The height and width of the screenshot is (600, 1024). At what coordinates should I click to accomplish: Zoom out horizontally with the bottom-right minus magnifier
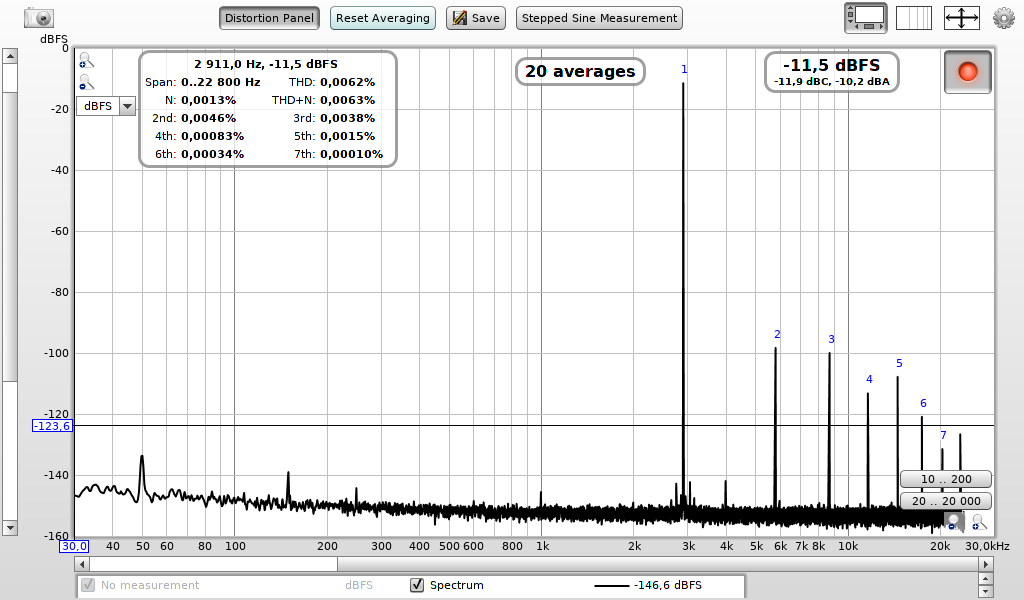tap(954, 522)
